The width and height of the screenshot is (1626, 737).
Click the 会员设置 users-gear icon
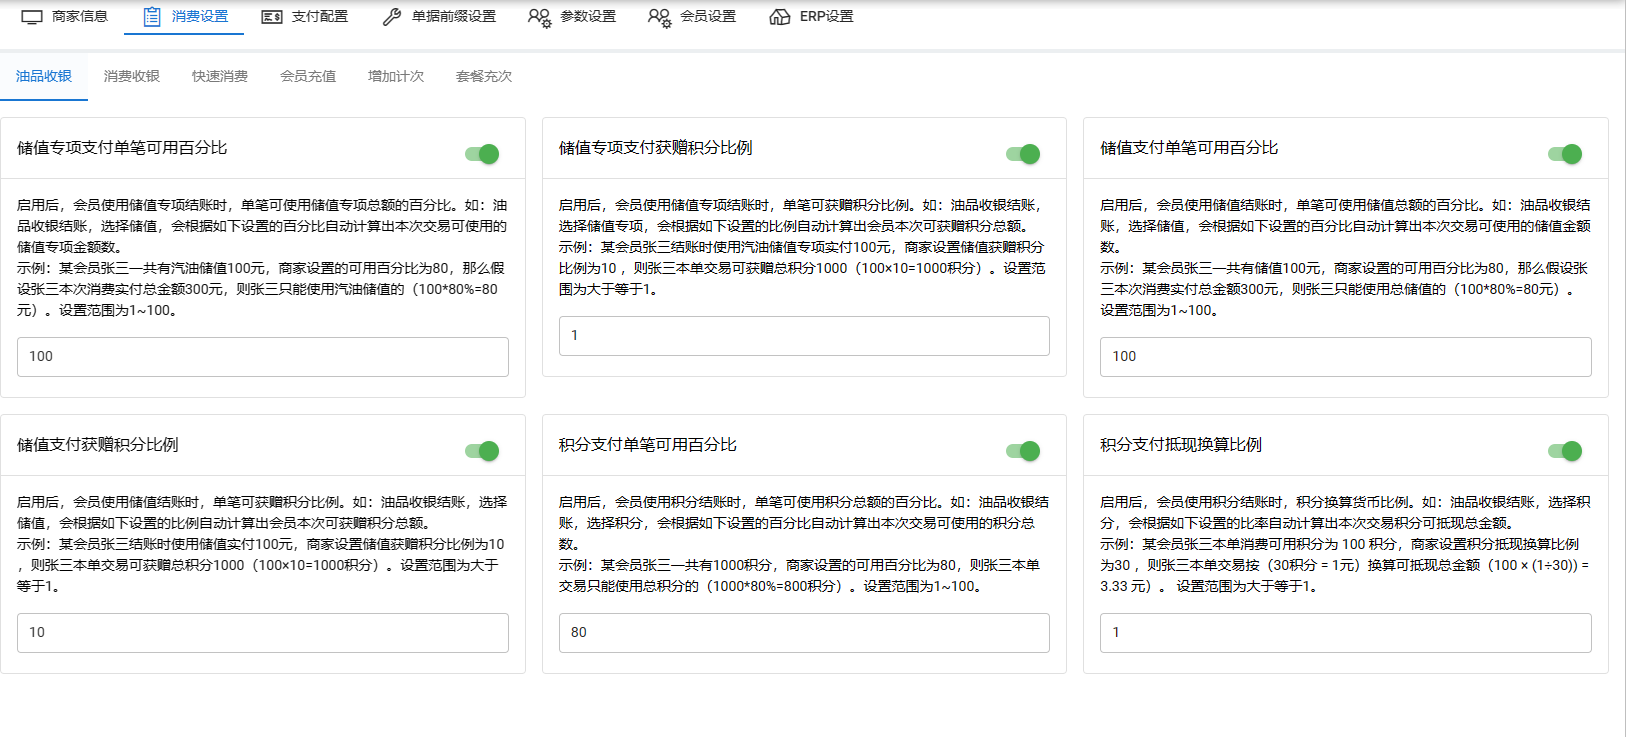click(x=660, y=17)
